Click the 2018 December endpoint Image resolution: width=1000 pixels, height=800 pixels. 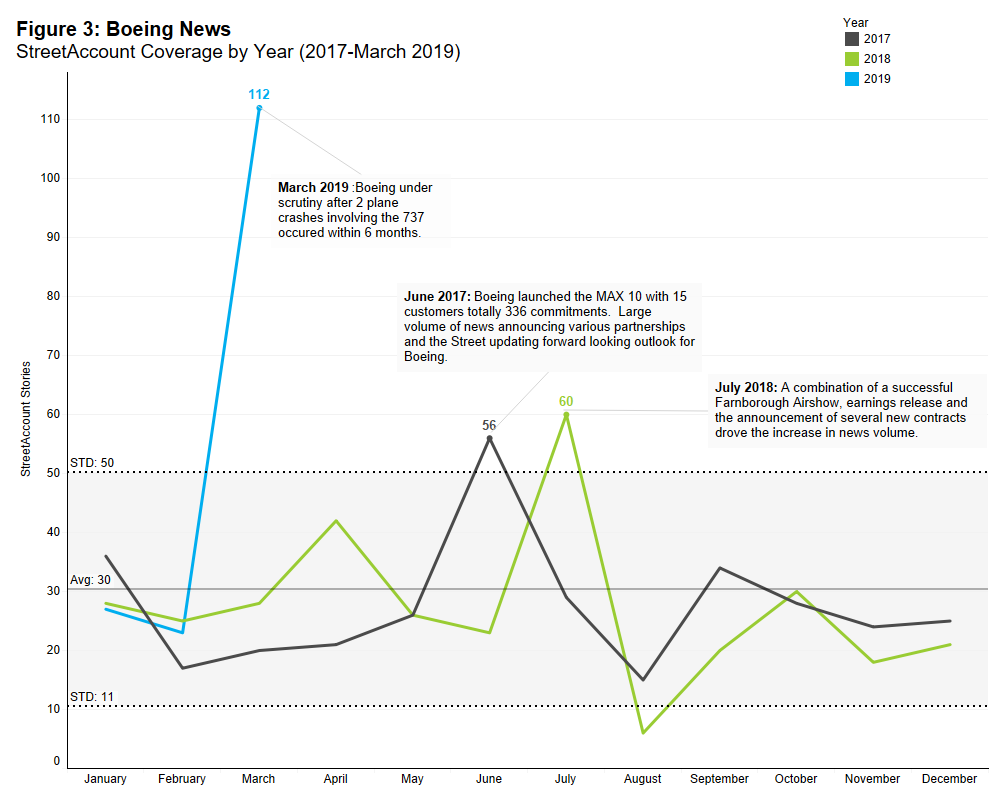(950, 644)
